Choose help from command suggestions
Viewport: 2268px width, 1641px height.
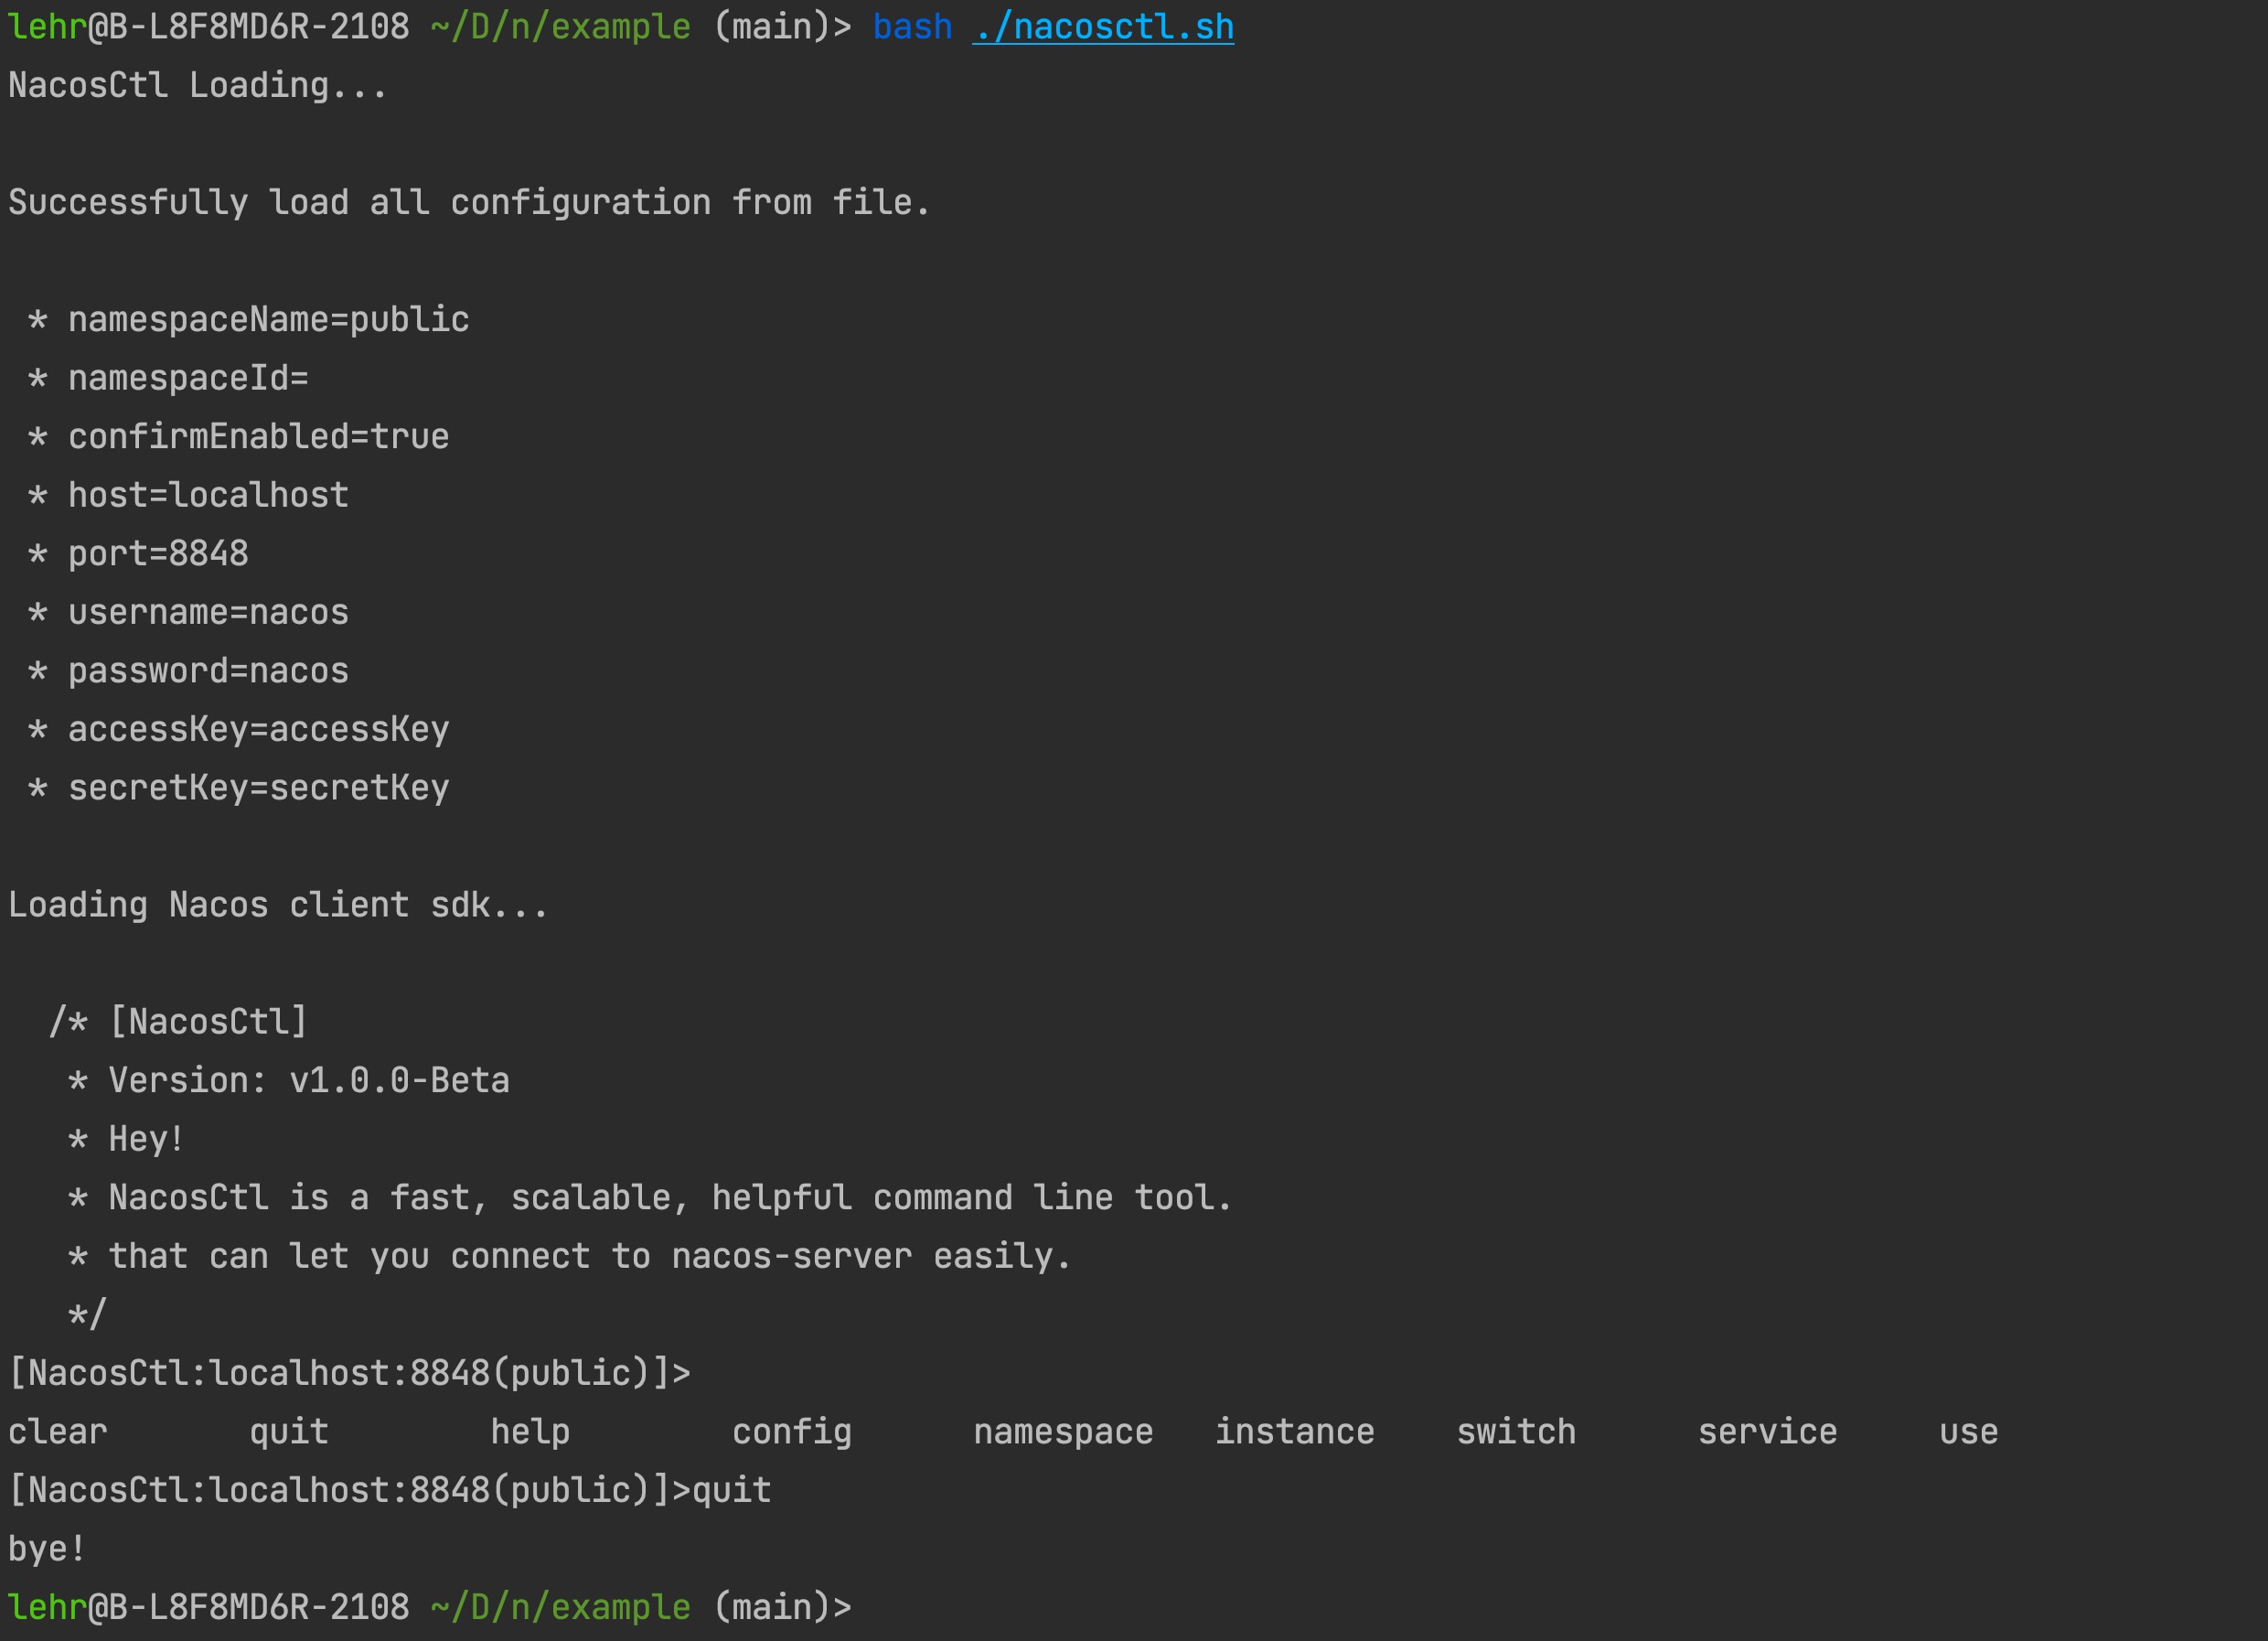pyautogui.click(x=530, y=1432)
